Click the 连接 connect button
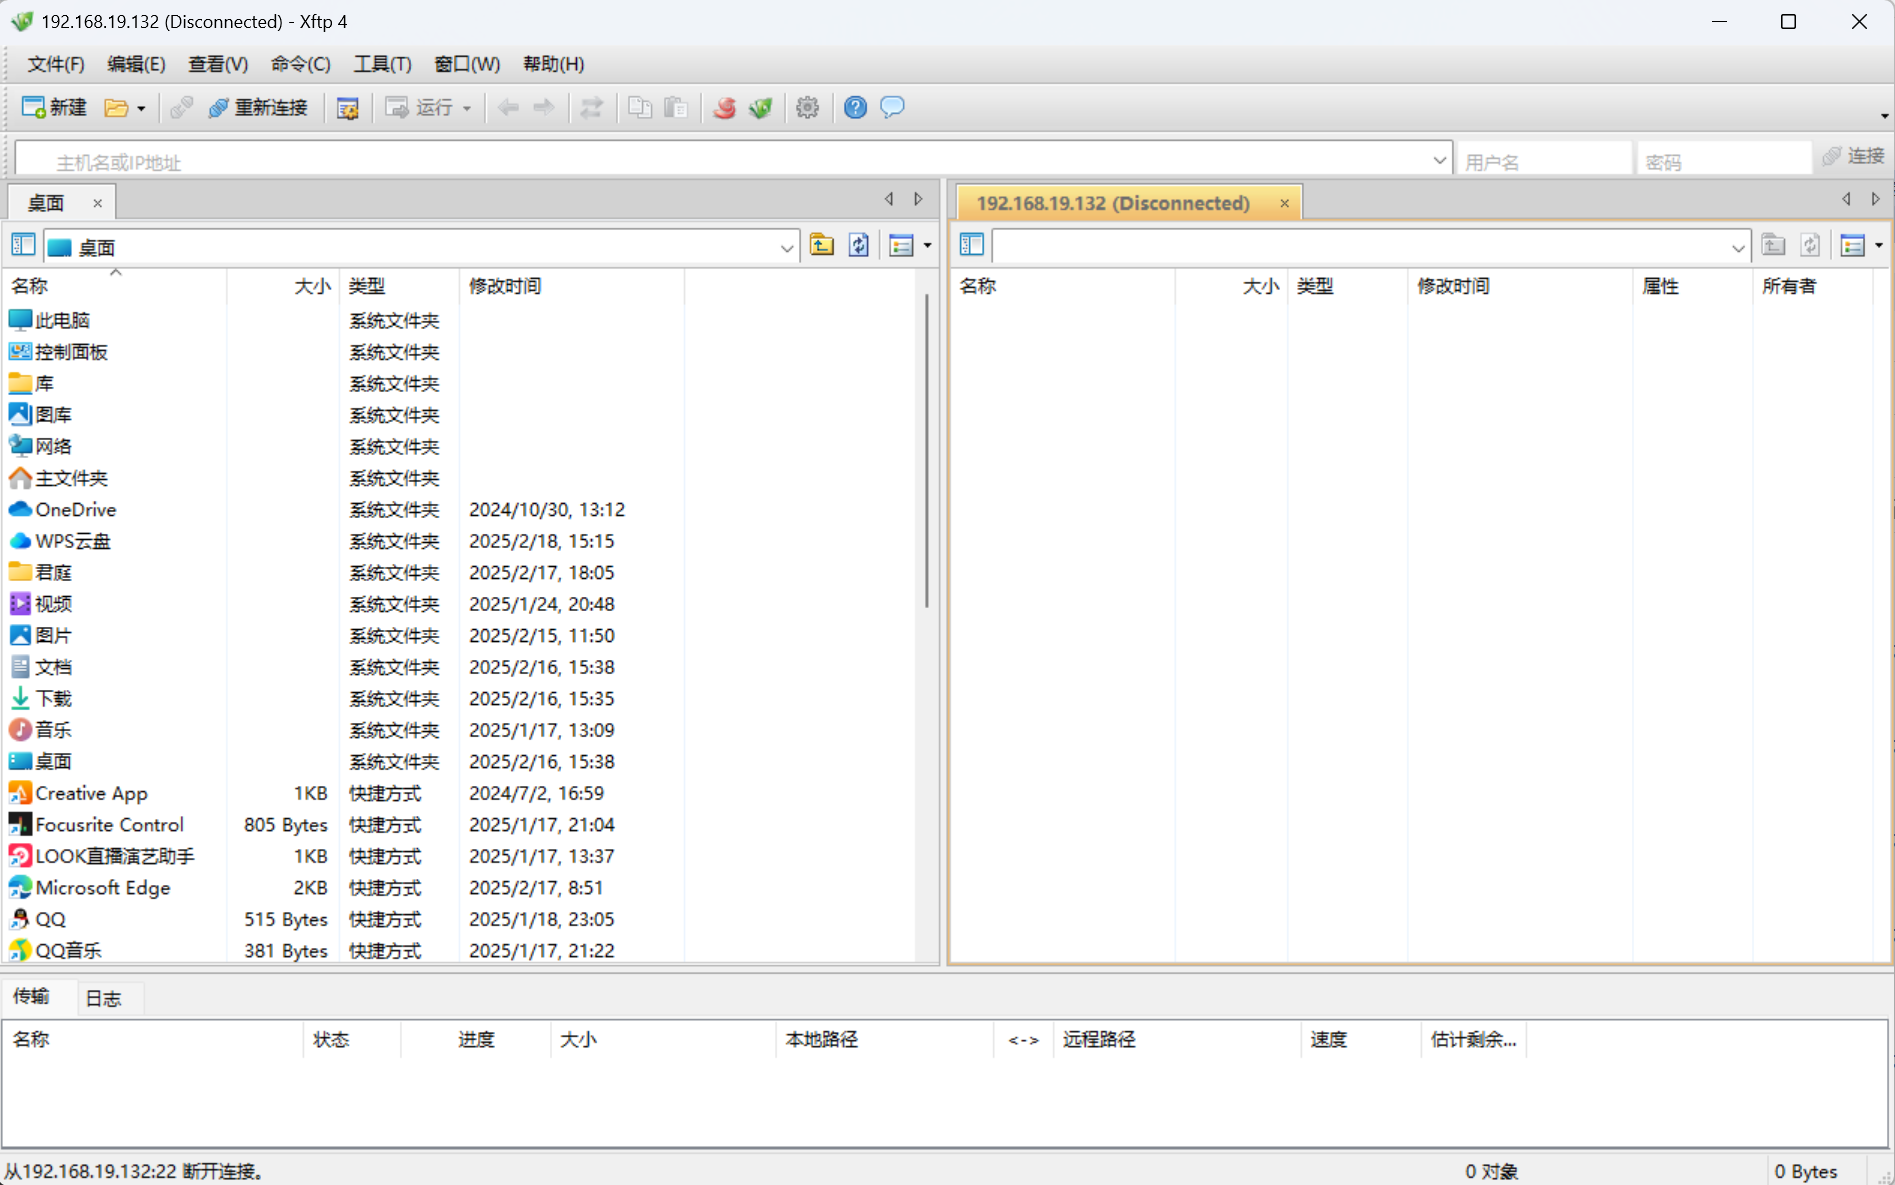 click(x=1854, y=156)
